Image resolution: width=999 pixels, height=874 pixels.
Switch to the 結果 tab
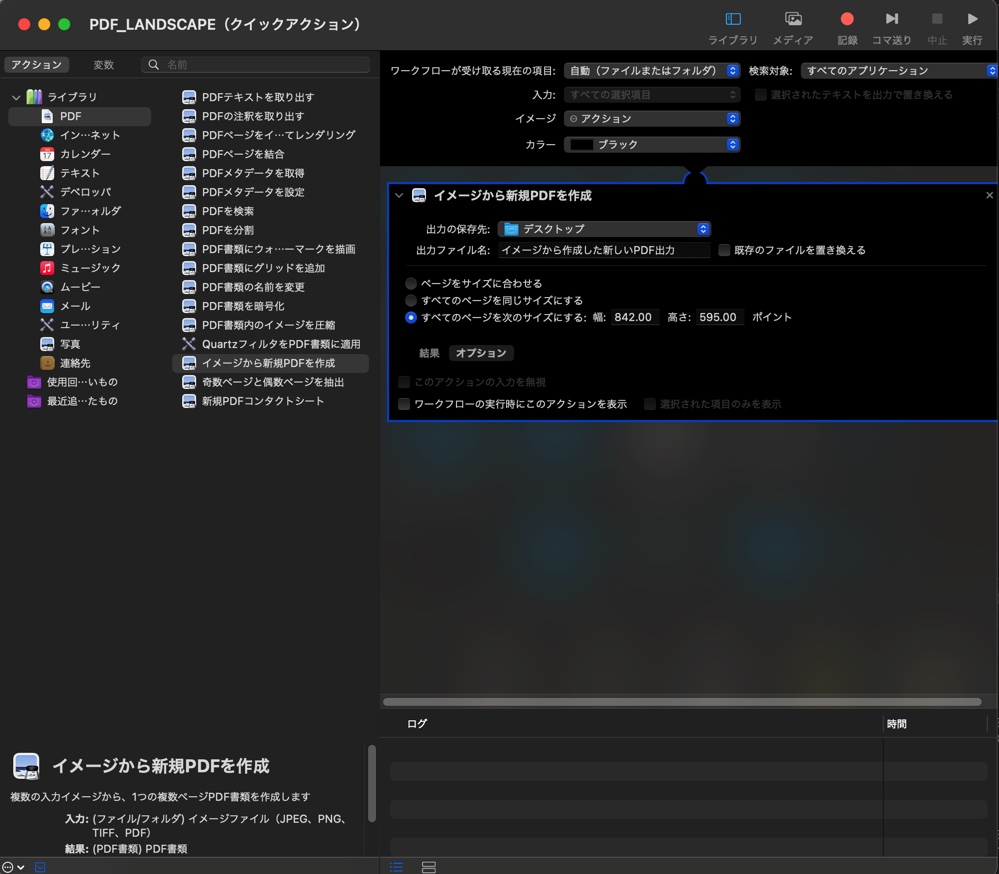click(x=429, y=353)
